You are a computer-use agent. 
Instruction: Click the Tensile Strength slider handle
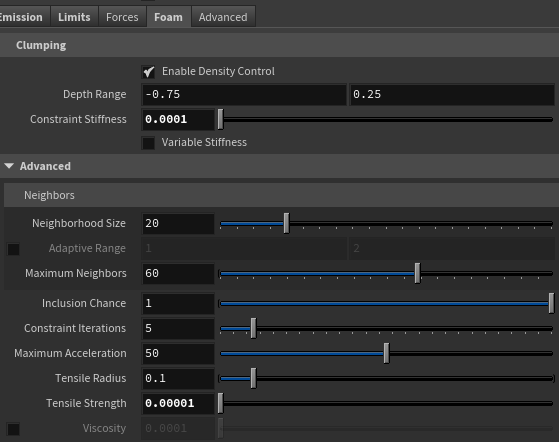tap(221, 403)
